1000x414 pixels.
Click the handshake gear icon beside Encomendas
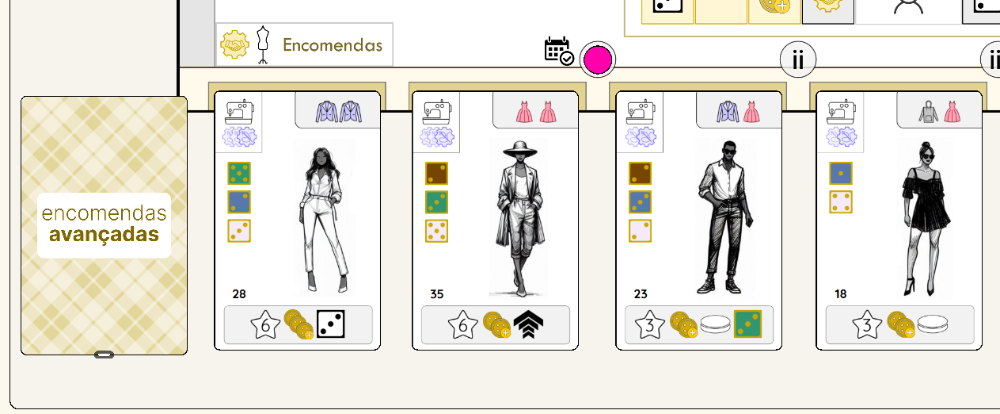pos(234,45)
